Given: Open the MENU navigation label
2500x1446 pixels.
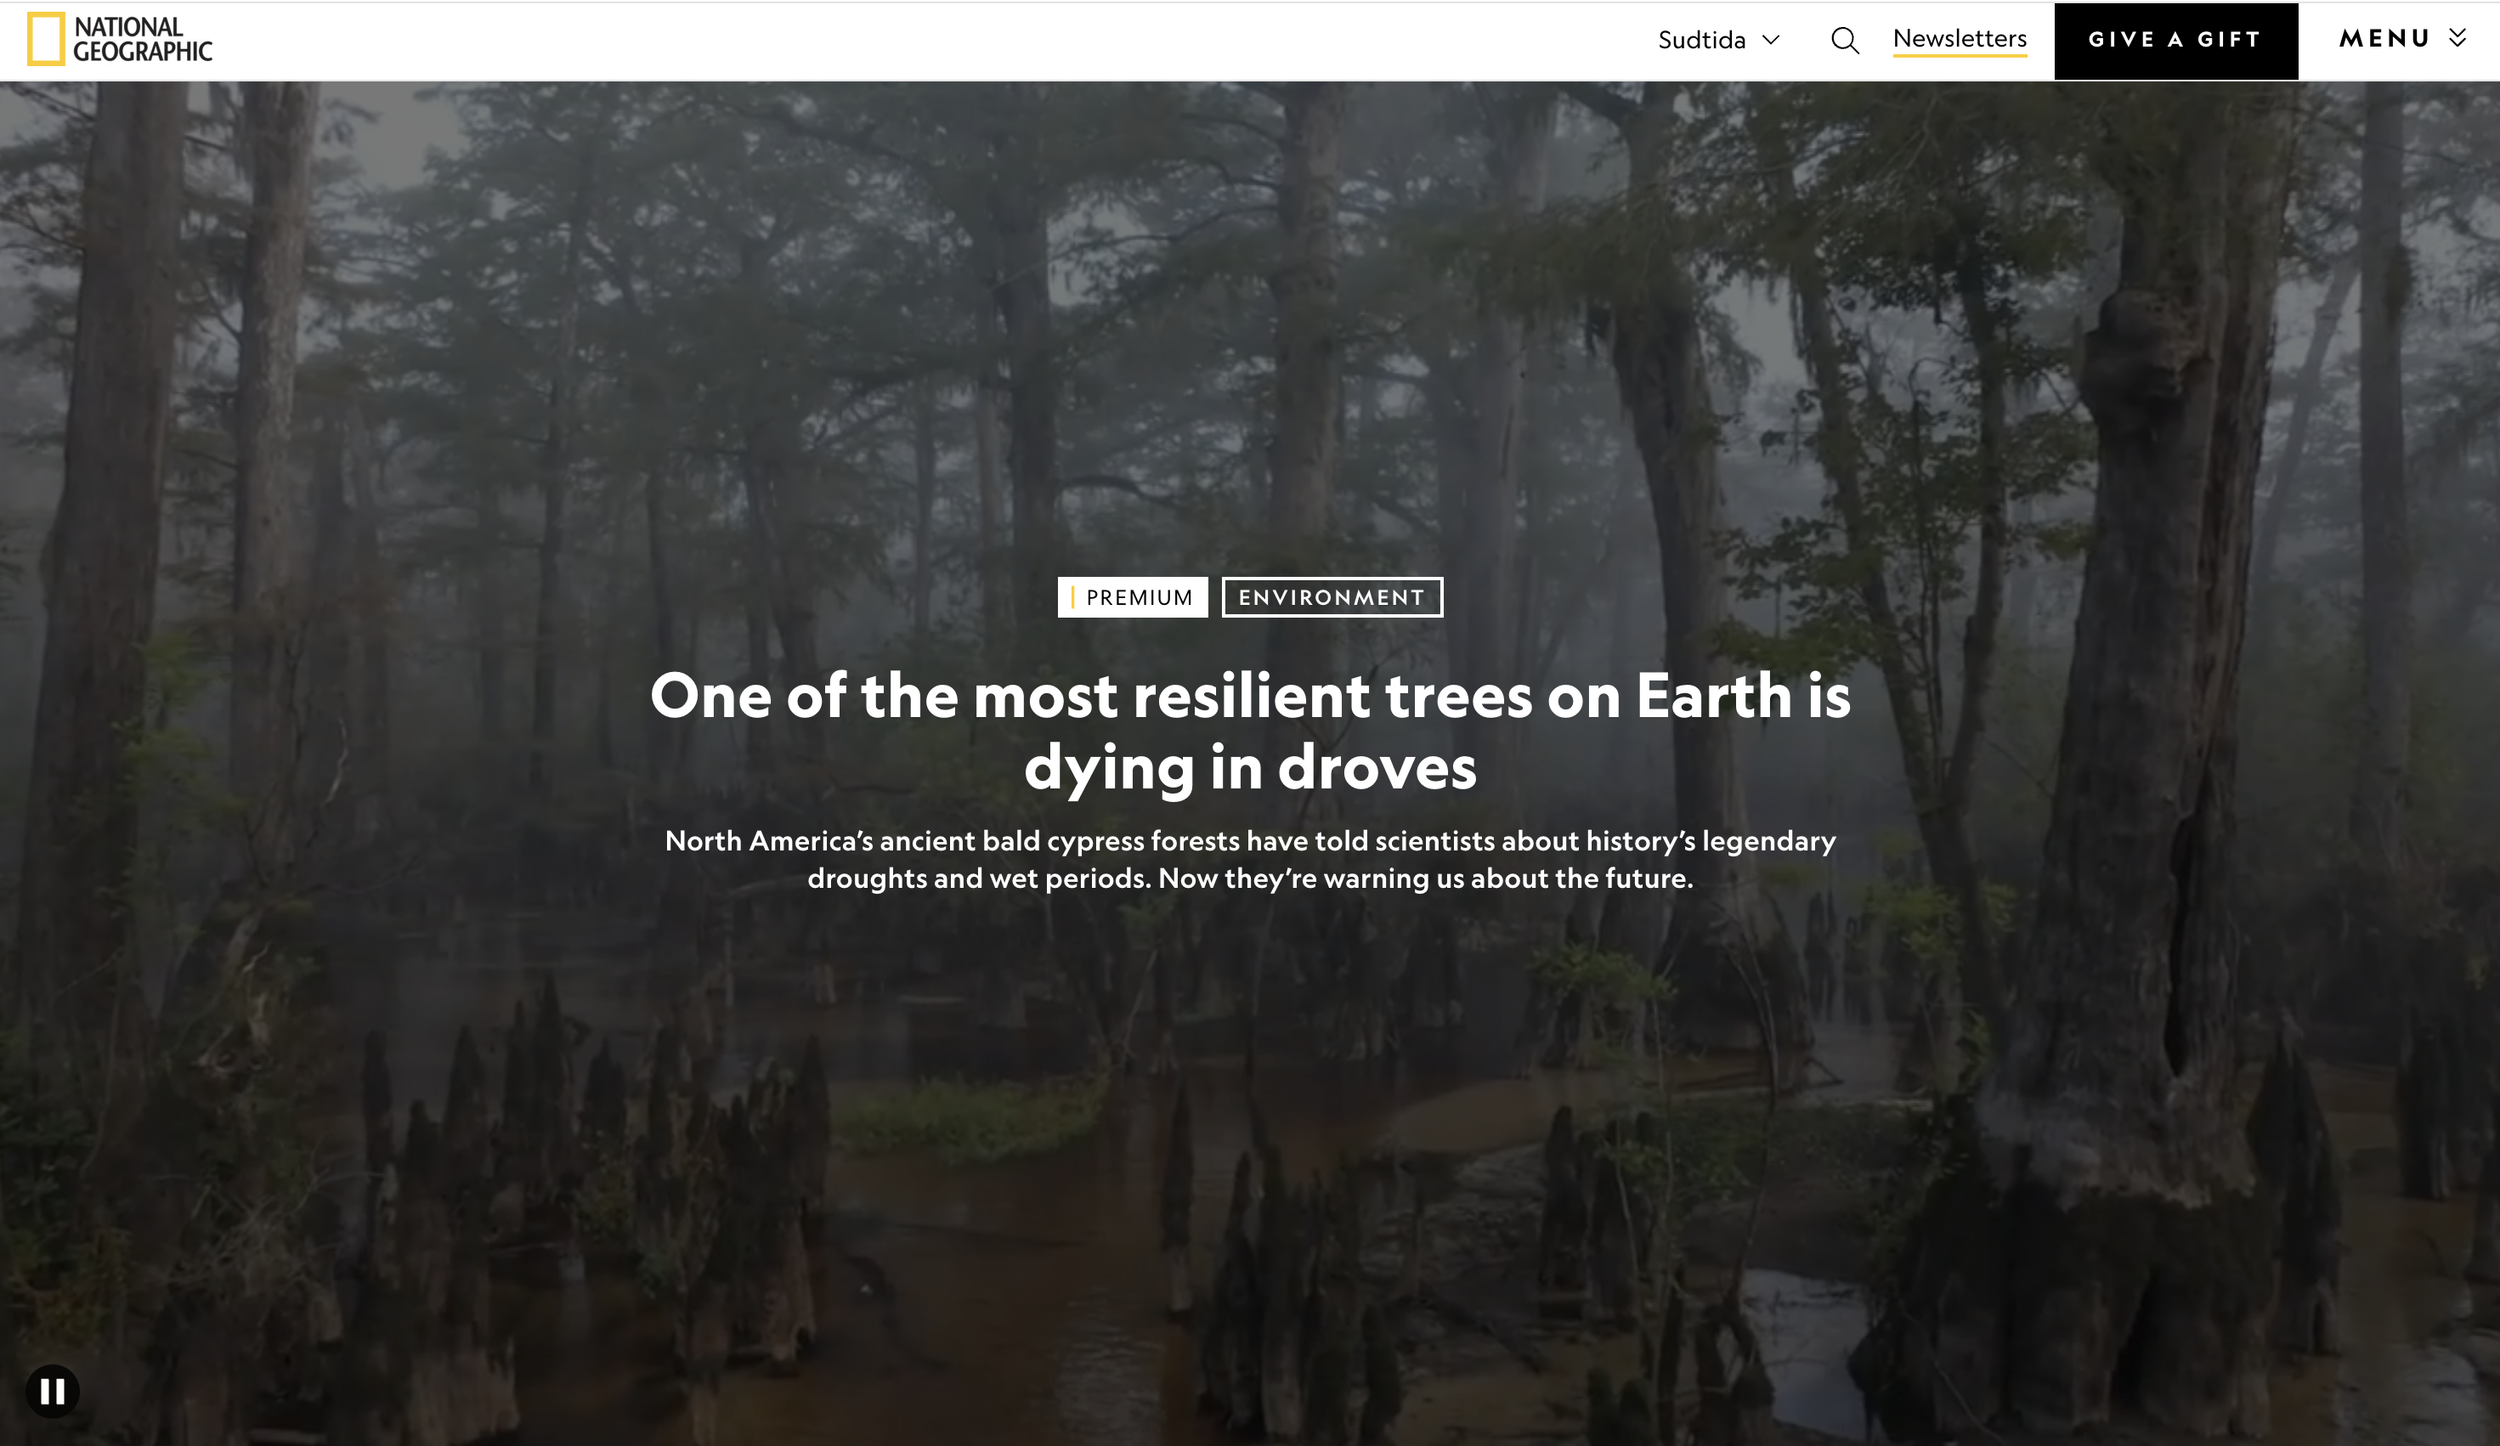Looking at the screenshot, I should pos(2384,39).
